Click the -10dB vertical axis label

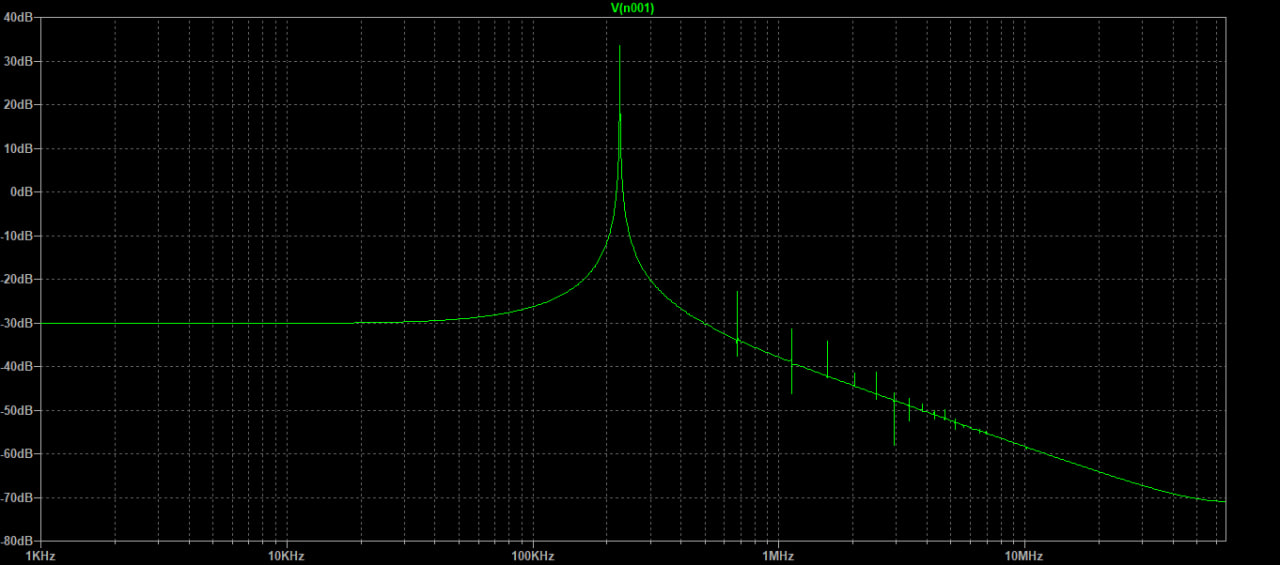18,236
